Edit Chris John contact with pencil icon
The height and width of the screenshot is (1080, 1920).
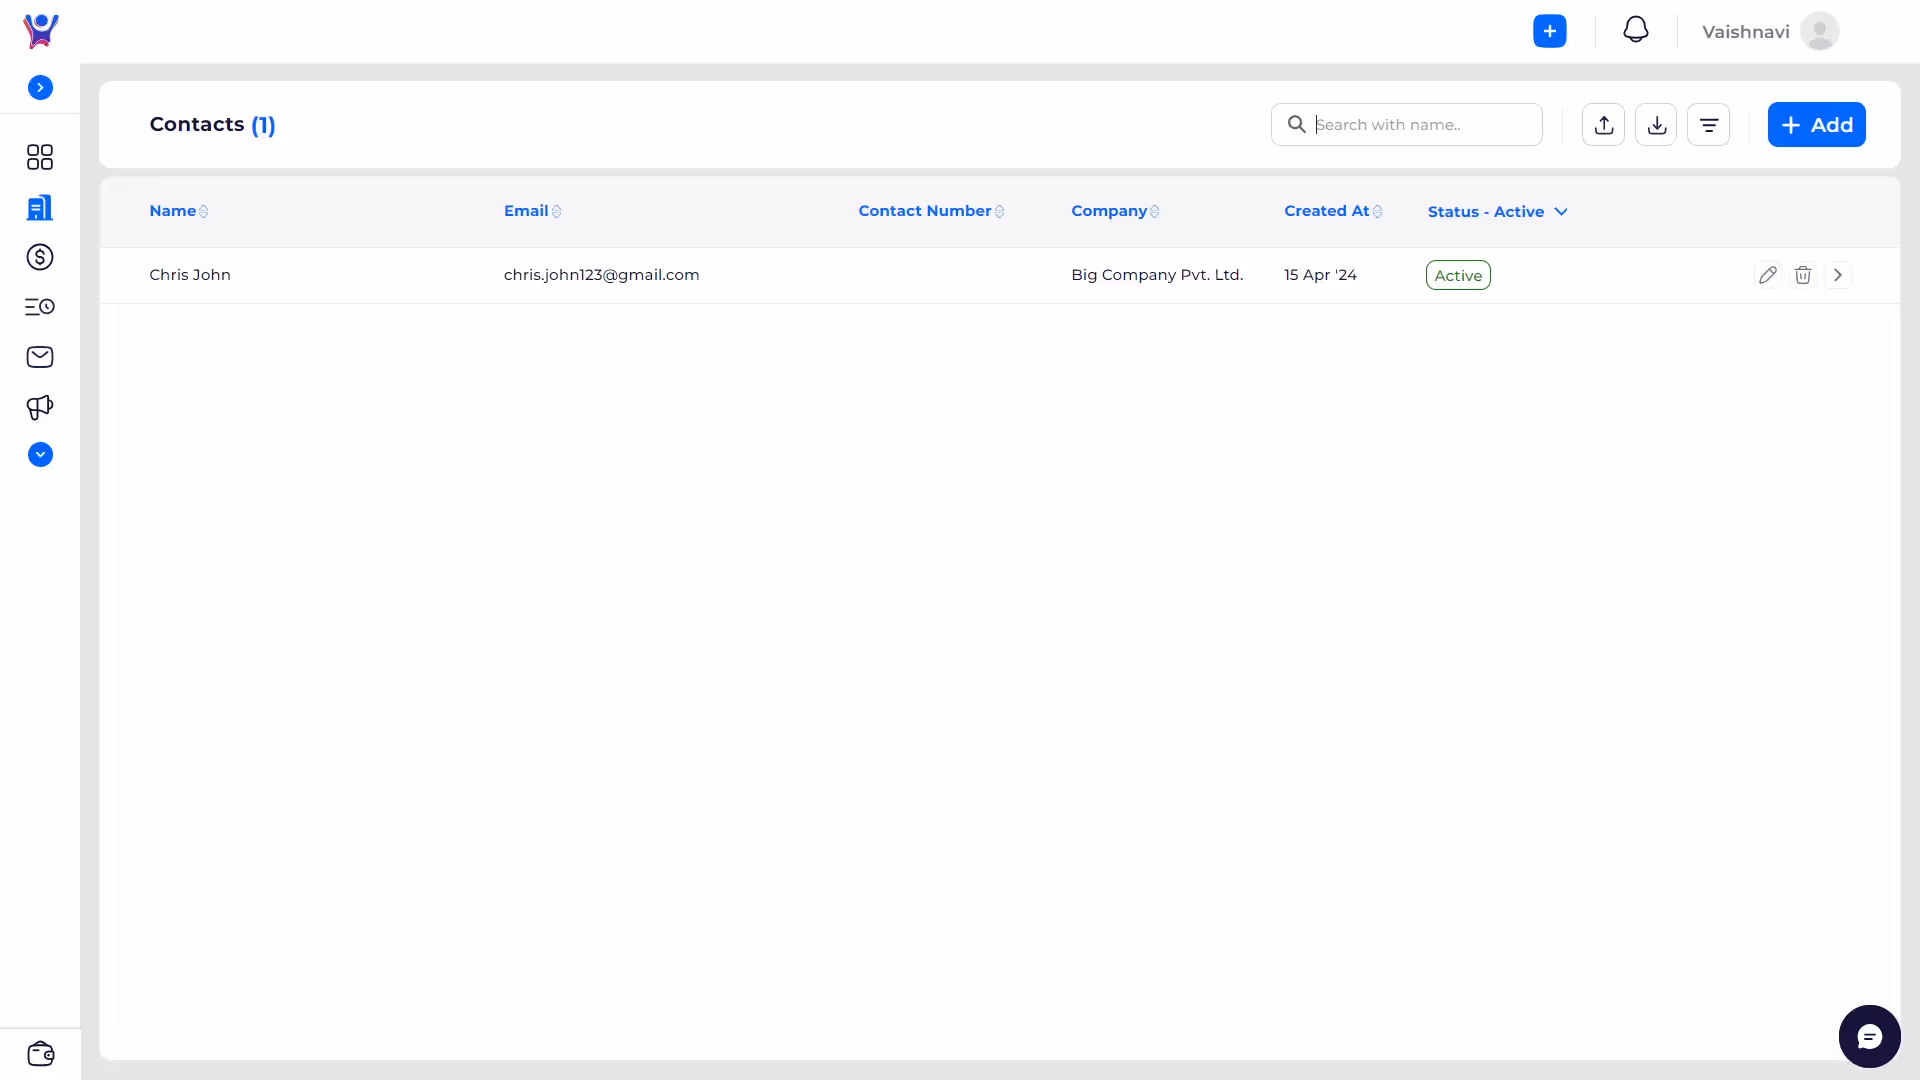(x=1767, y=275)
